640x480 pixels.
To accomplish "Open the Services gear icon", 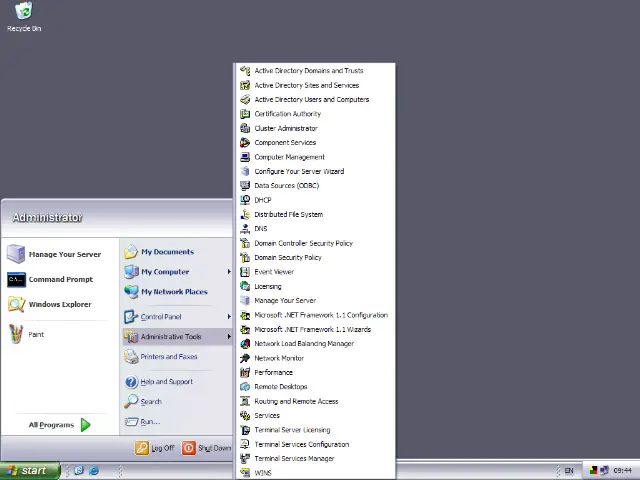I will 245,416.
